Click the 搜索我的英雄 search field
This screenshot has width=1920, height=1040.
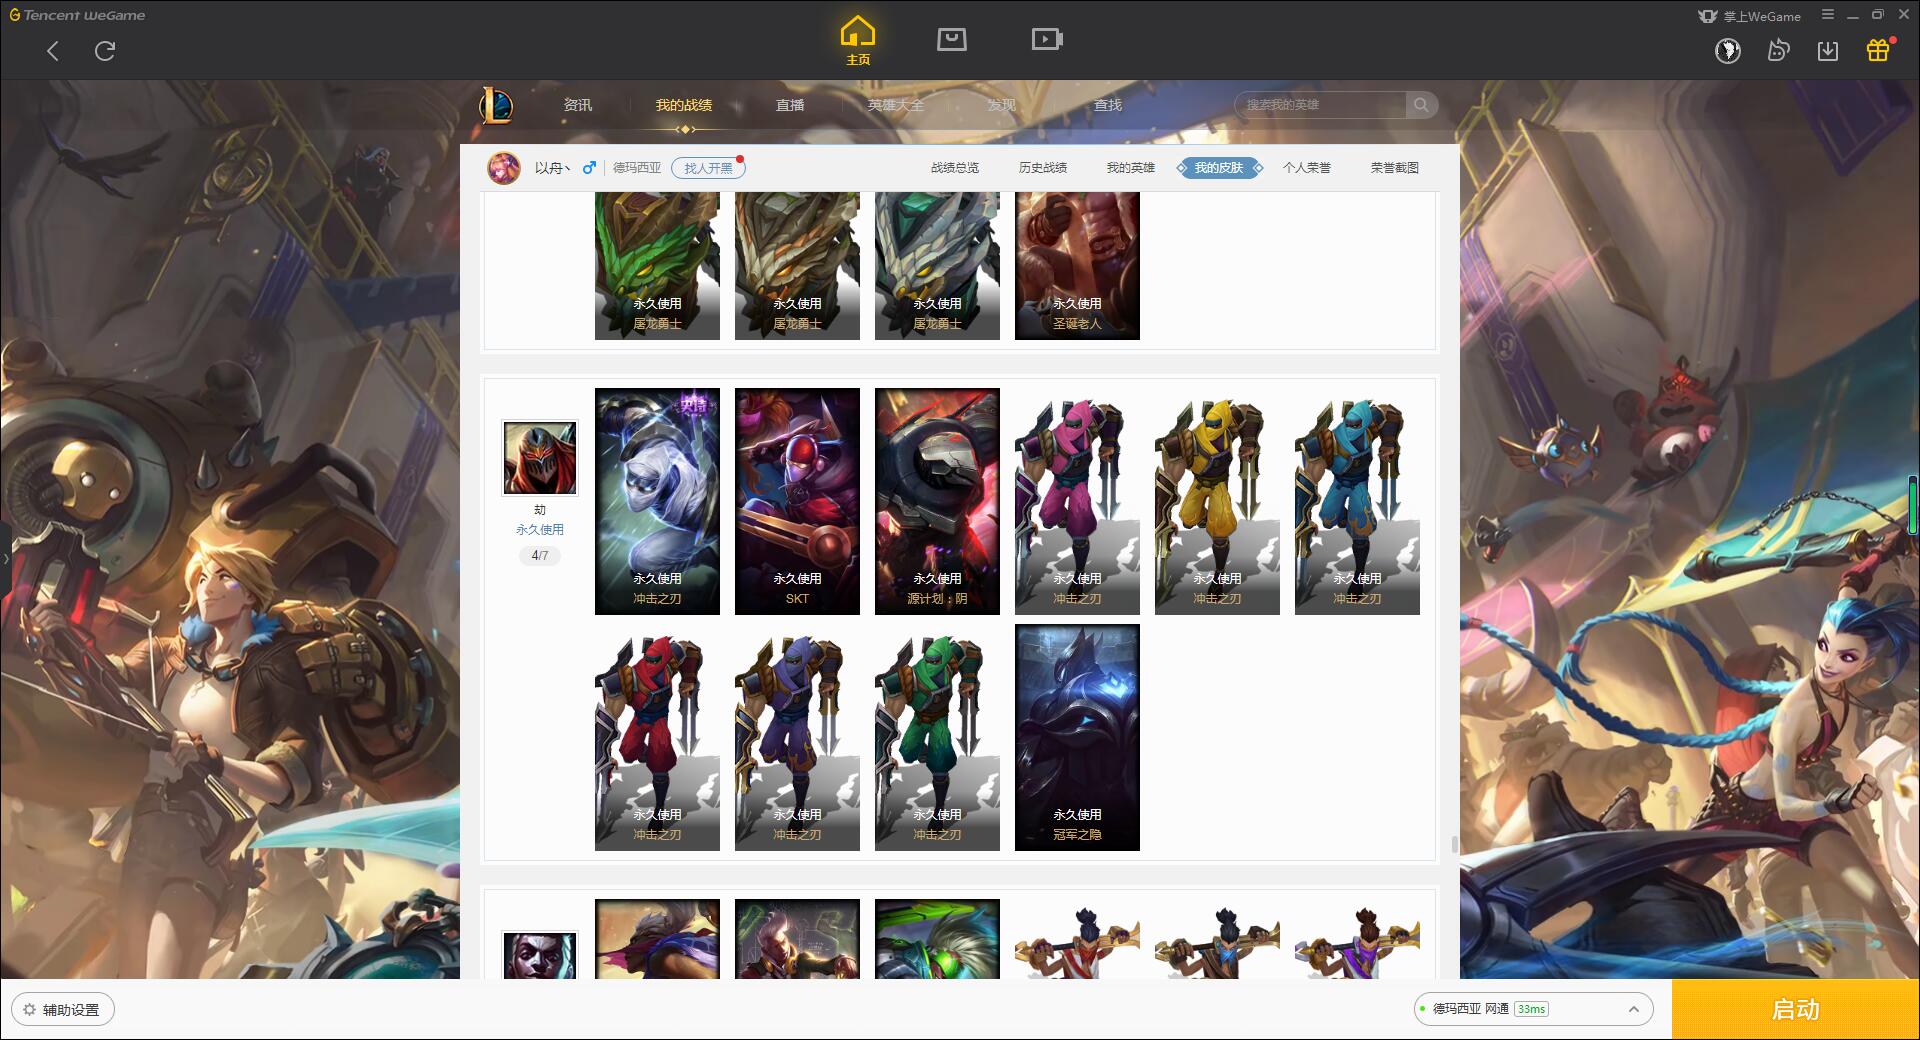[1320, 105]
